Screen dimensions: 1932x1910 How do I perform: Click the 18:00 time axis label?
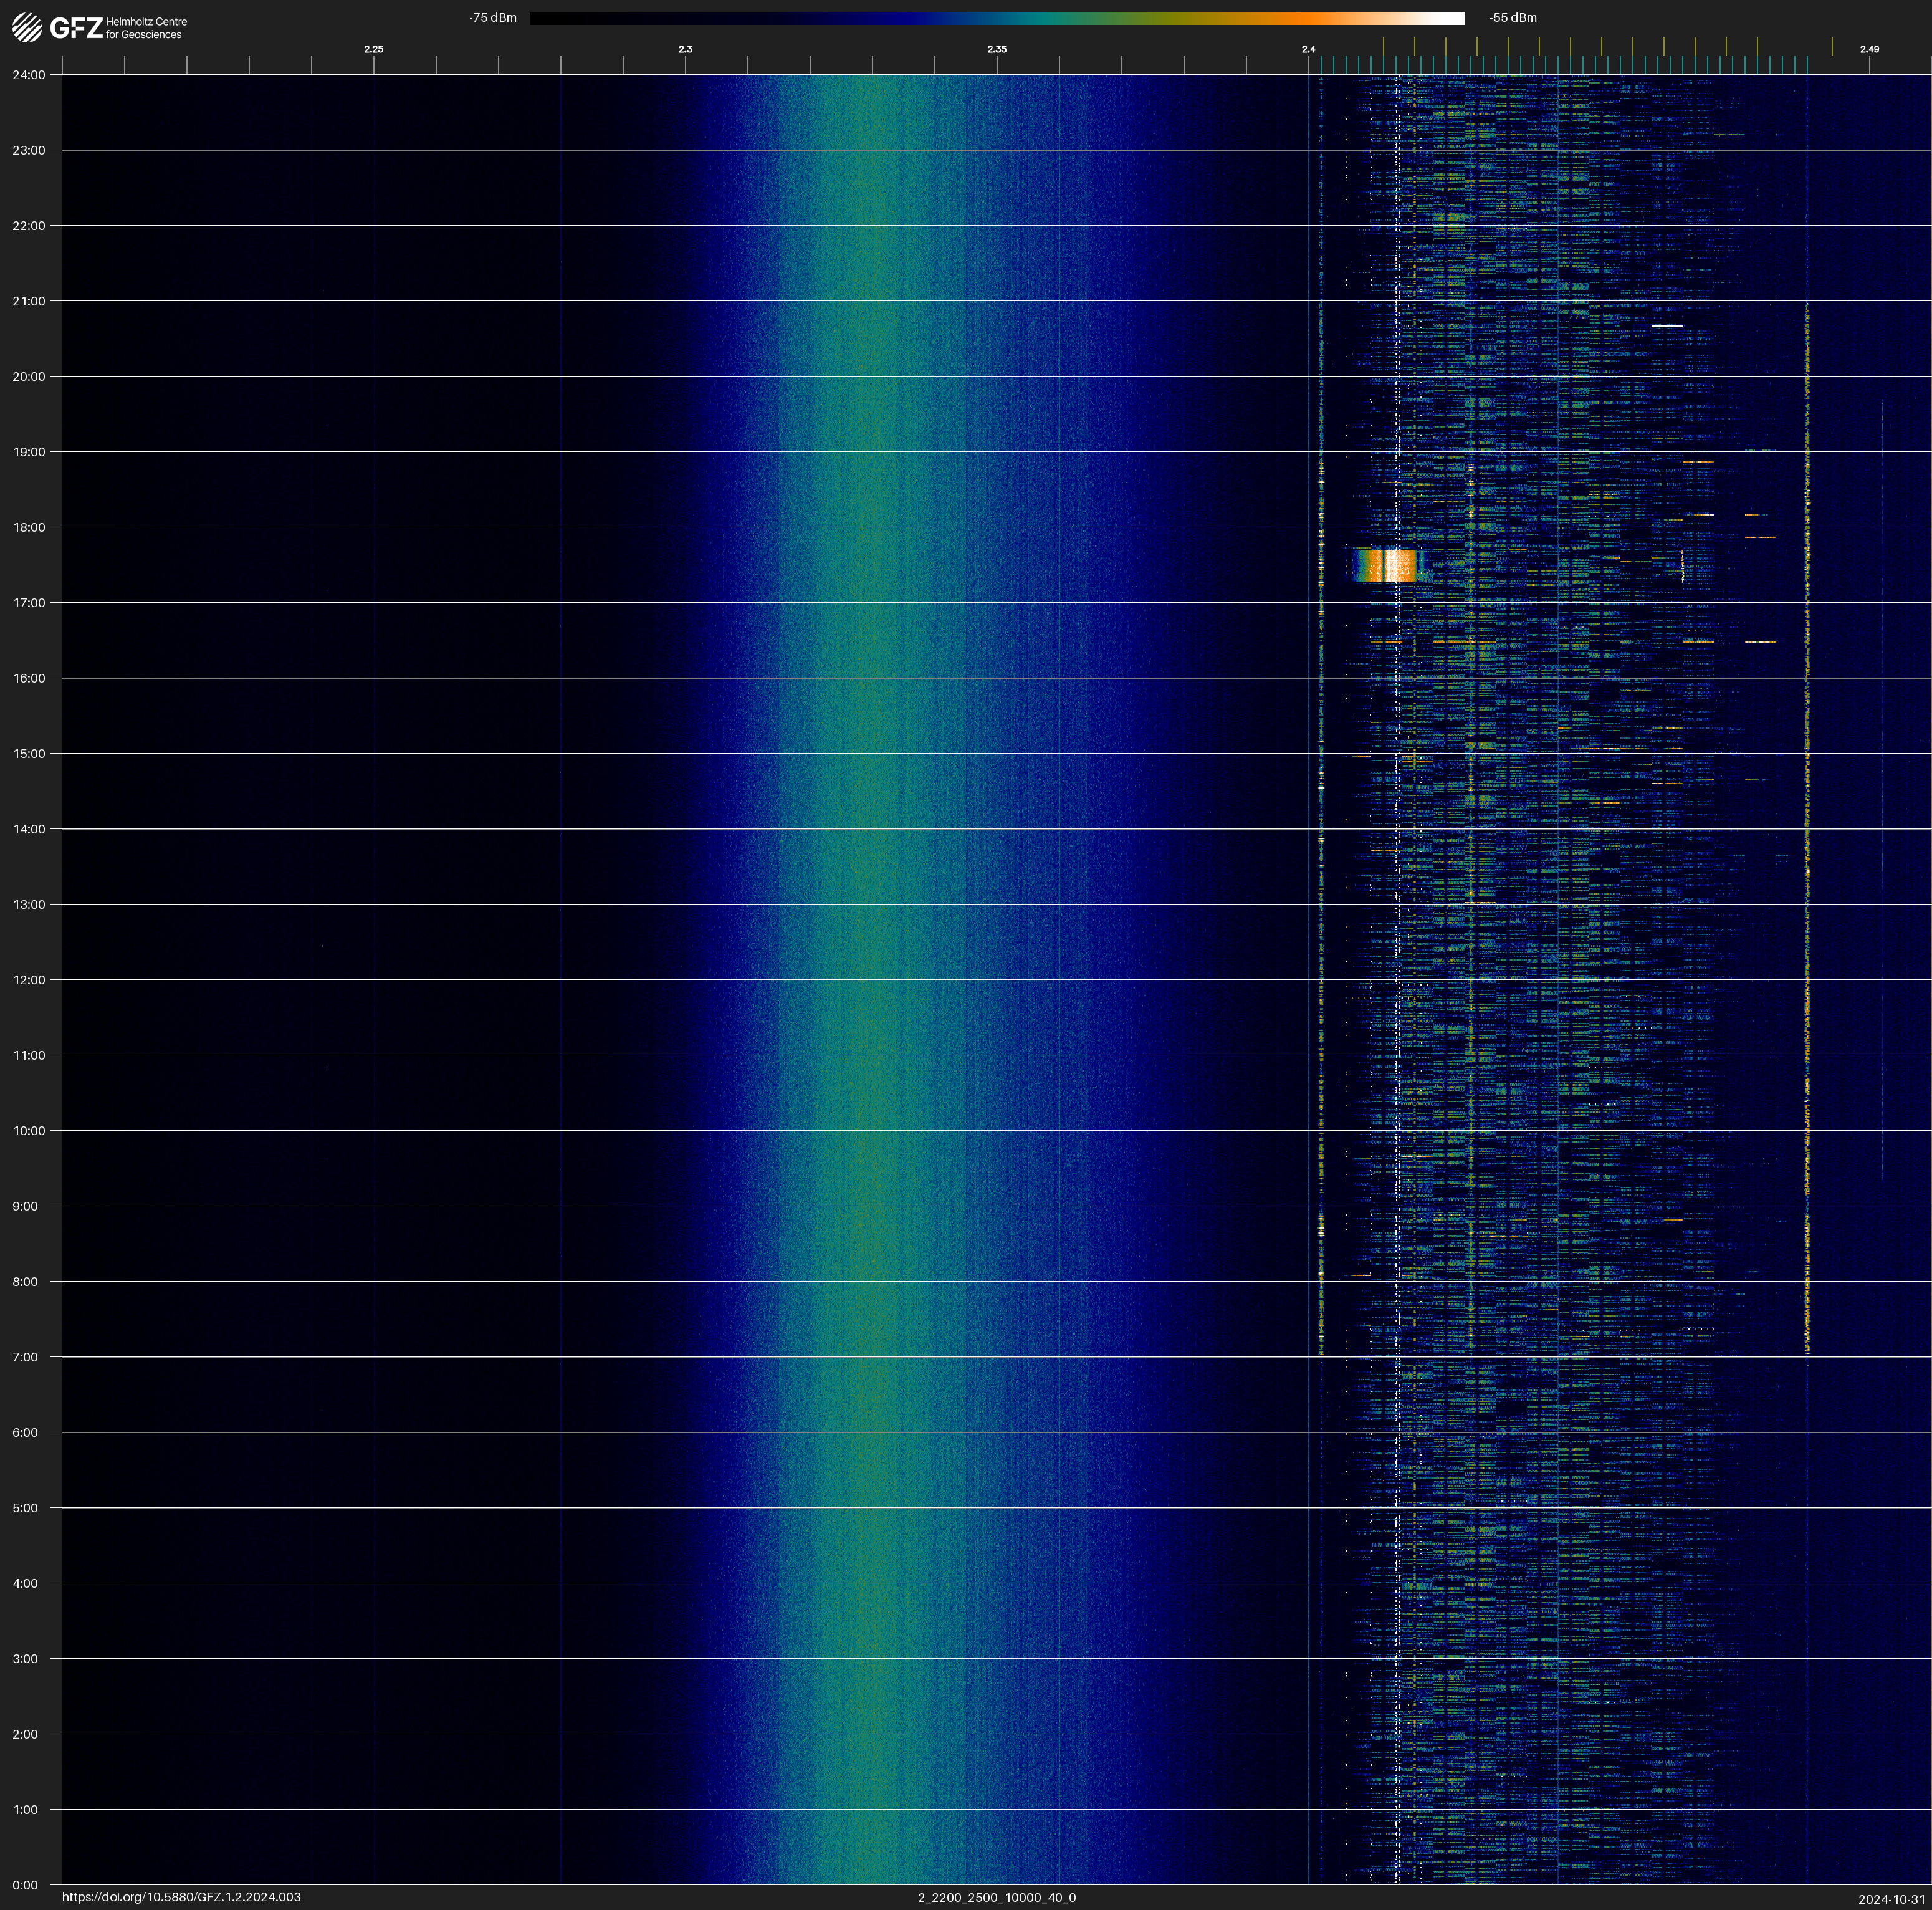tap(29, 527)
